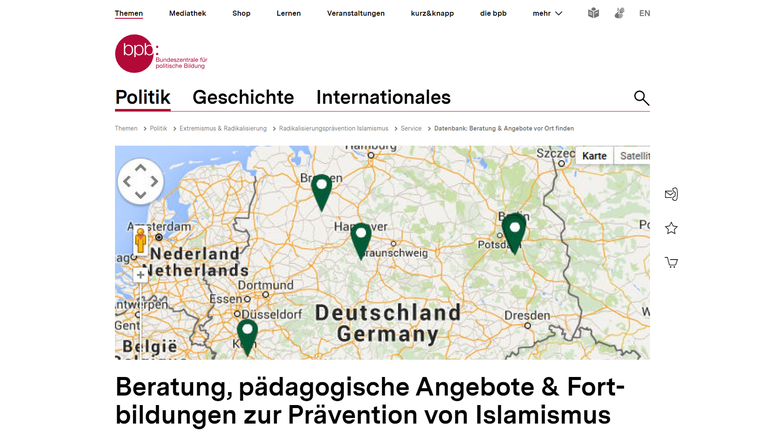Select the map marker near Hannover
The height and width of the screenshot is (432, 768).
click(x=361, y=241)
